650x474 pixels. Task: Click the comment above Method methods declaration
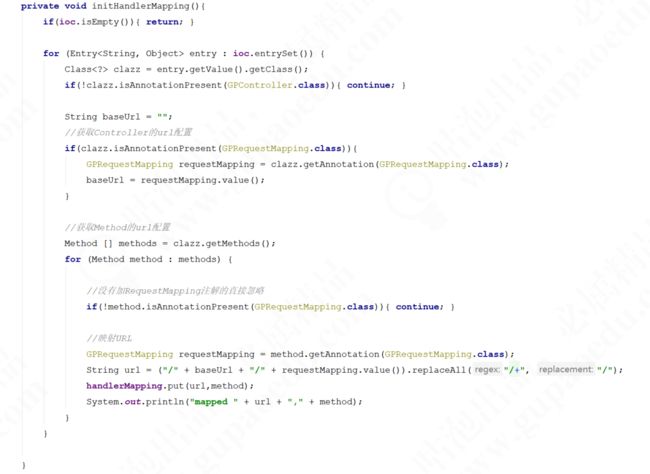pyautogui.click(x=117, y=228)
